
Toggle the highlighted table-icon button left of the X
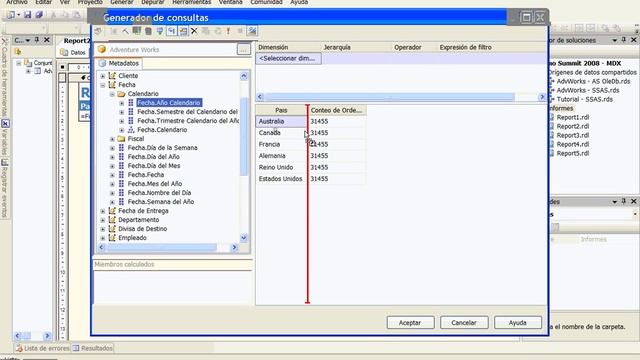[183, 31]
